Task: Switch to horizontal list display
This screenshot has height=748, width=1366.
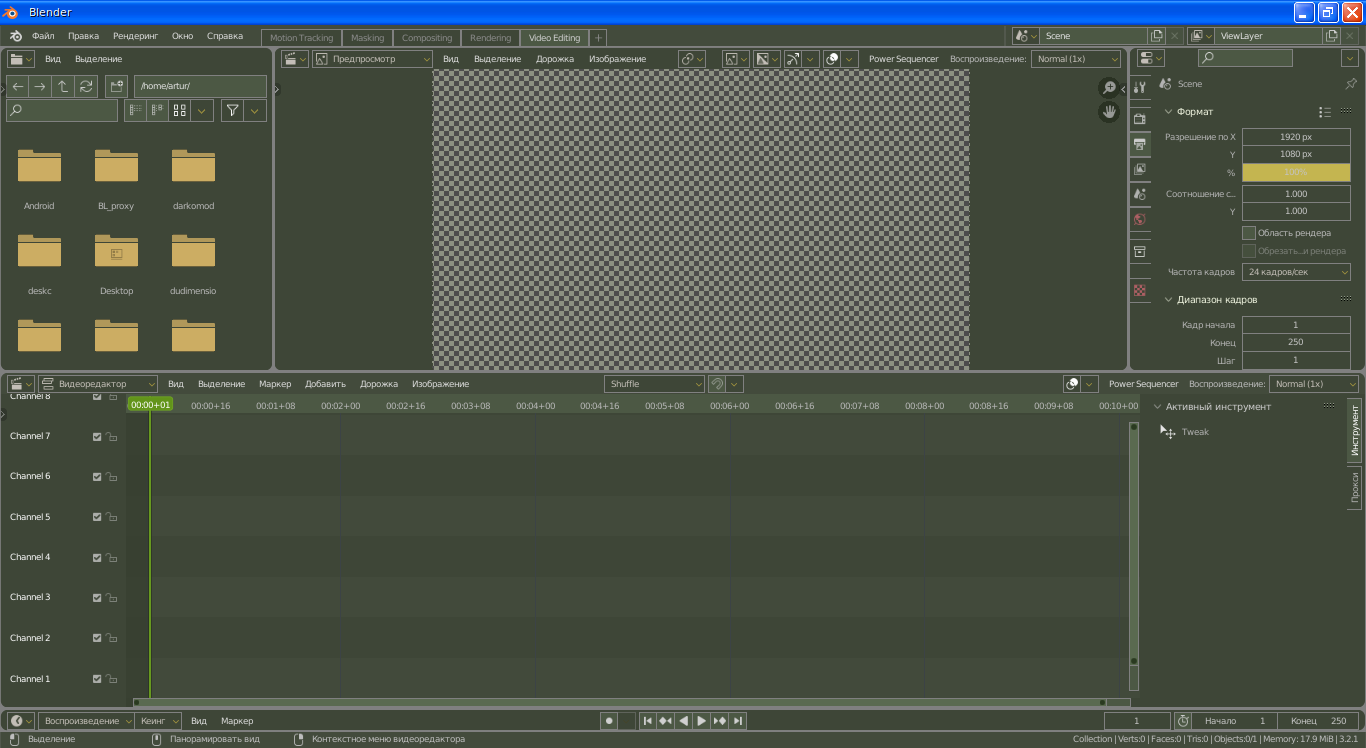Action: coord(157,110)
